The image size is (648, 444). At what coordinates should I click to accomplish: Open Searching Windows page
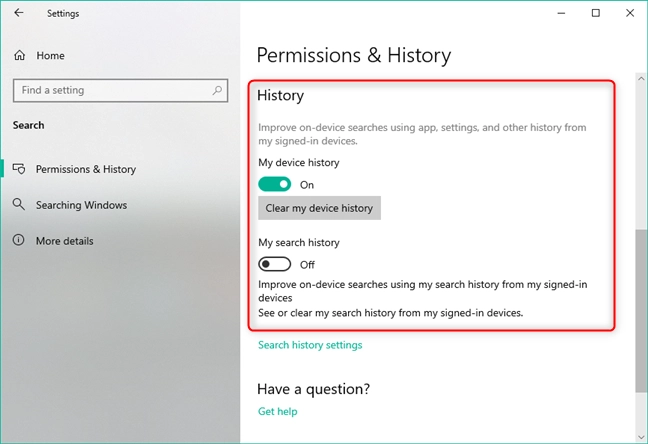pyautogui.click(x=81, y=205)
